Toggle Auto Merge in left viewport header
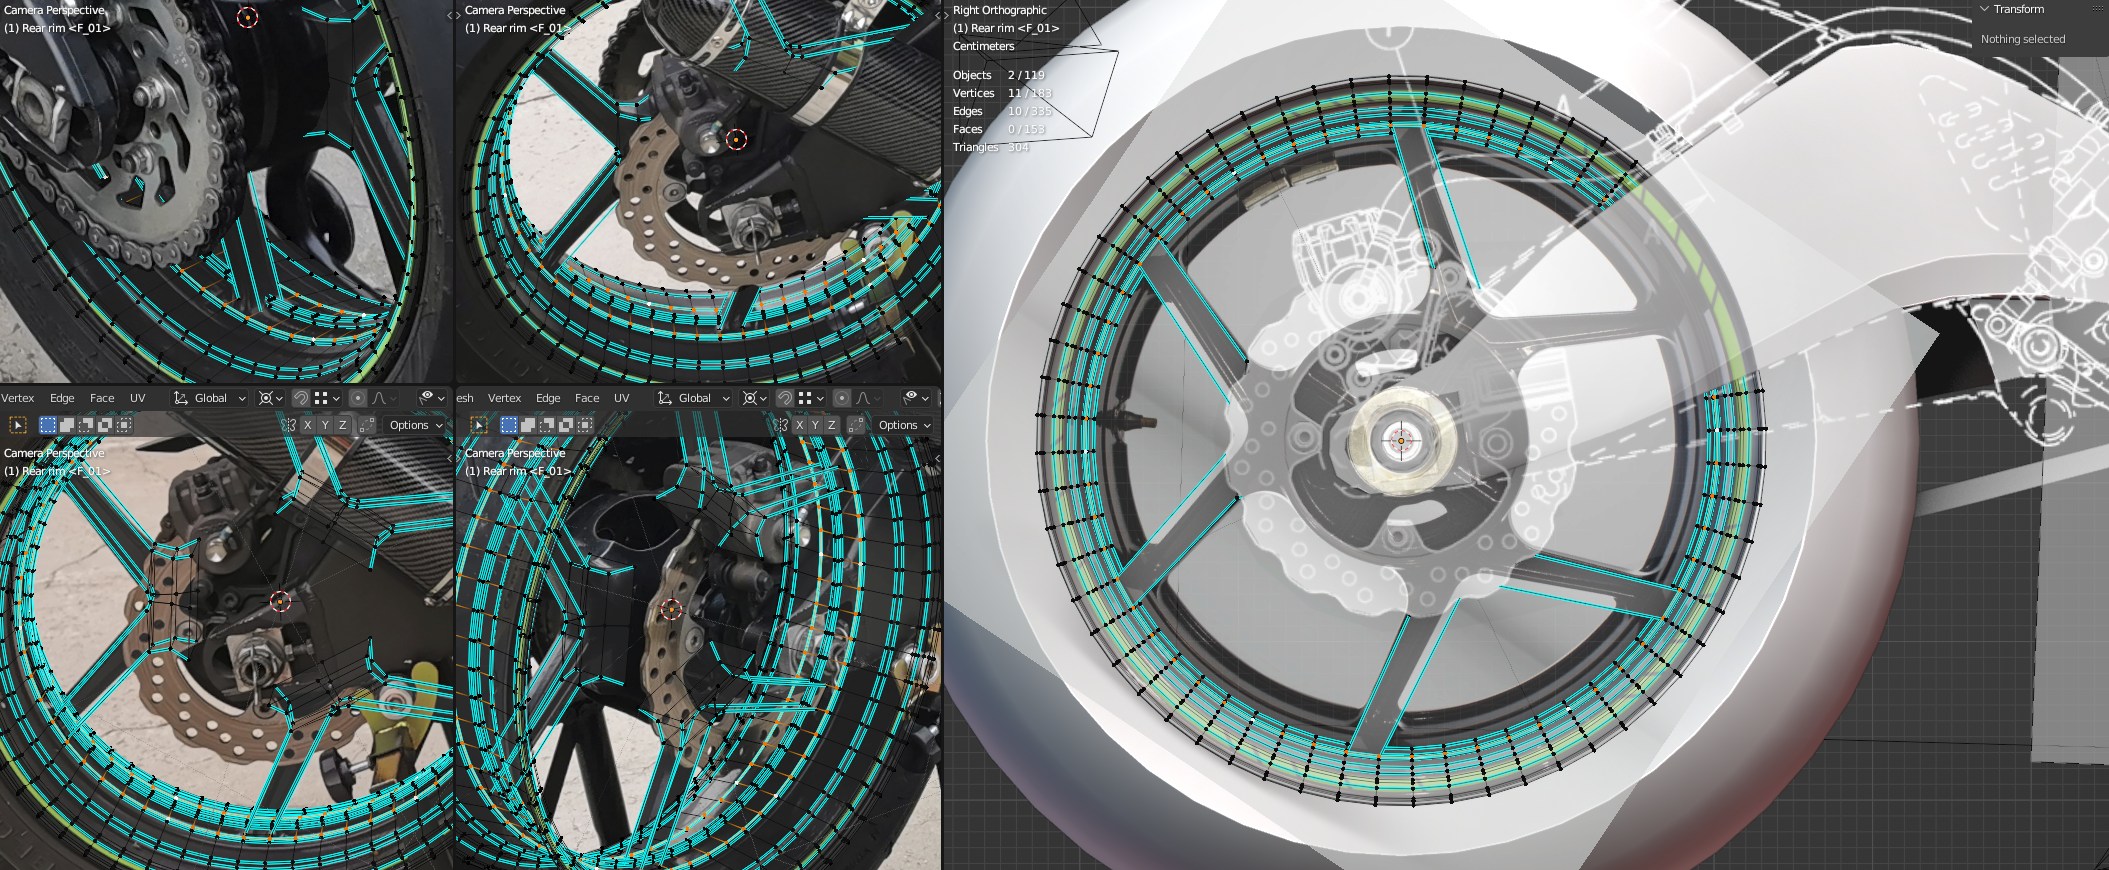The height and width of the screenshot is (870, 2109). (x=366, y=425)
